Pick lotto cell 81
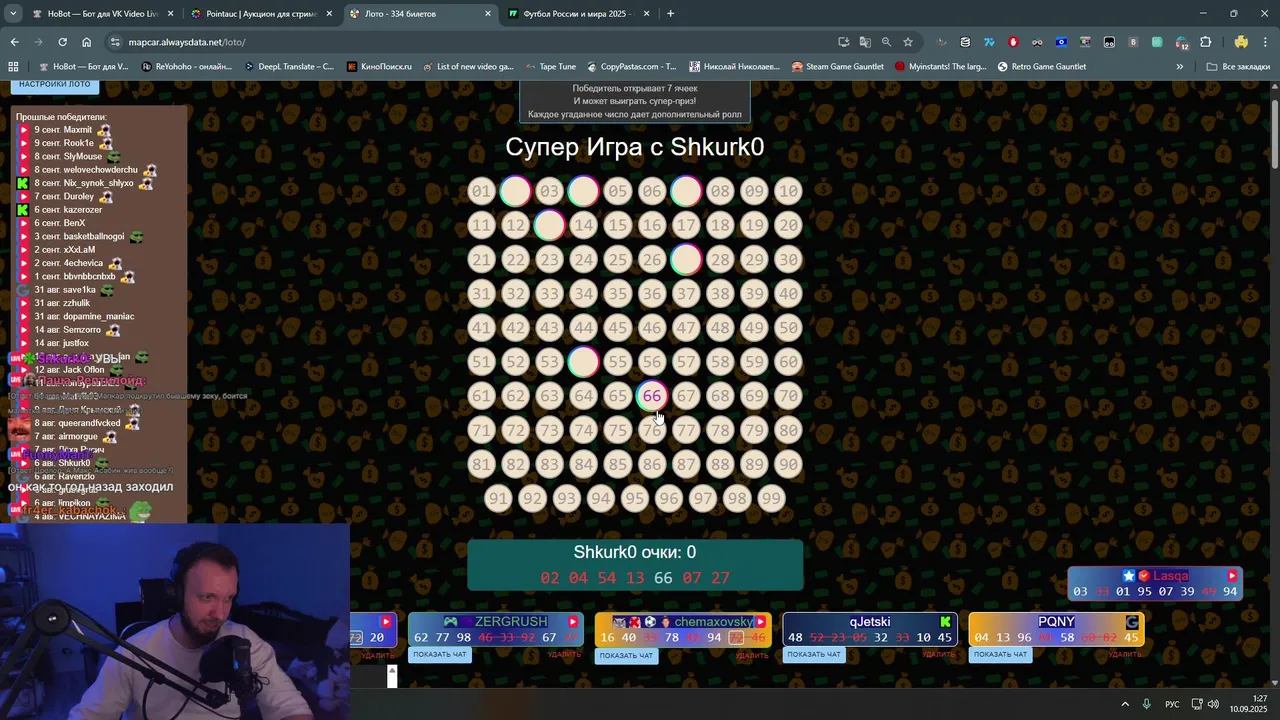Image resolution: width=1280 pixels, height=720 pixels. [x=482, y=464]
